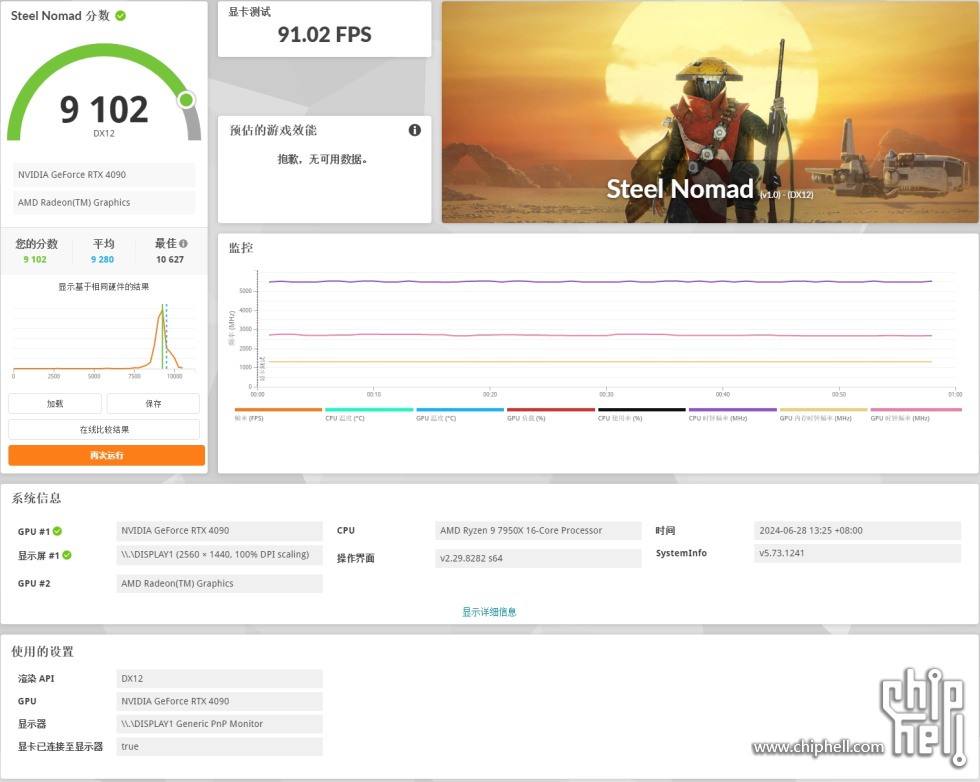Select the NVIDIA GeForce RTX 4090 field under score
The image size is (980, 782).
[104, 175]
